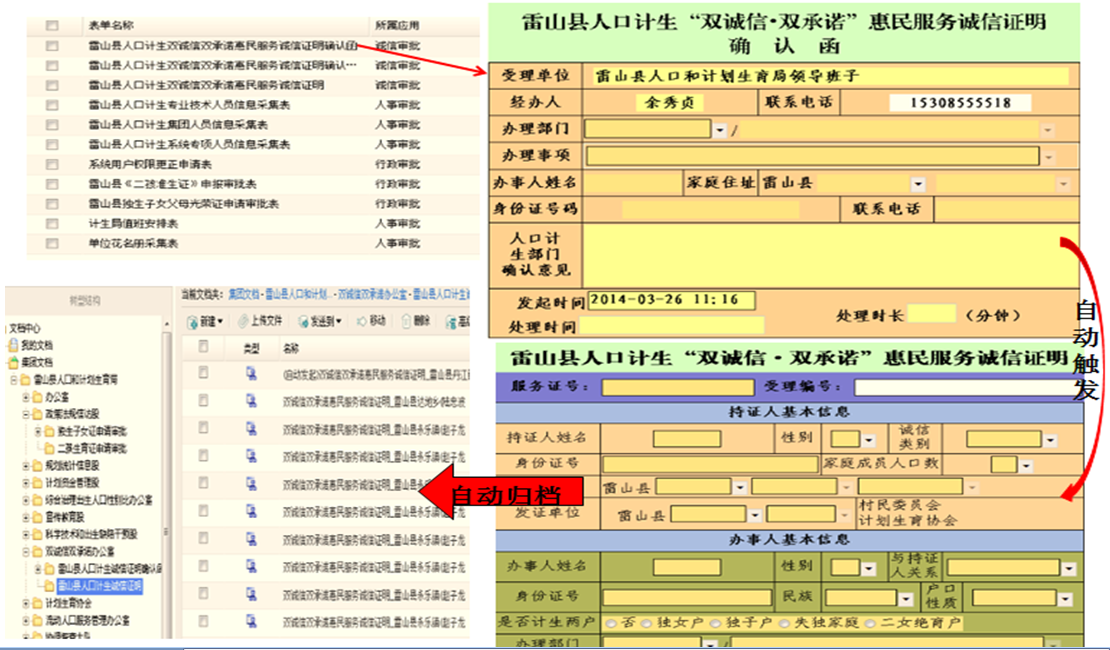Image resolution: width=1110 pixels, height=650 pixels.
Task: Click the 新建 (New) toolbar icon
Action: pos(193,321)
